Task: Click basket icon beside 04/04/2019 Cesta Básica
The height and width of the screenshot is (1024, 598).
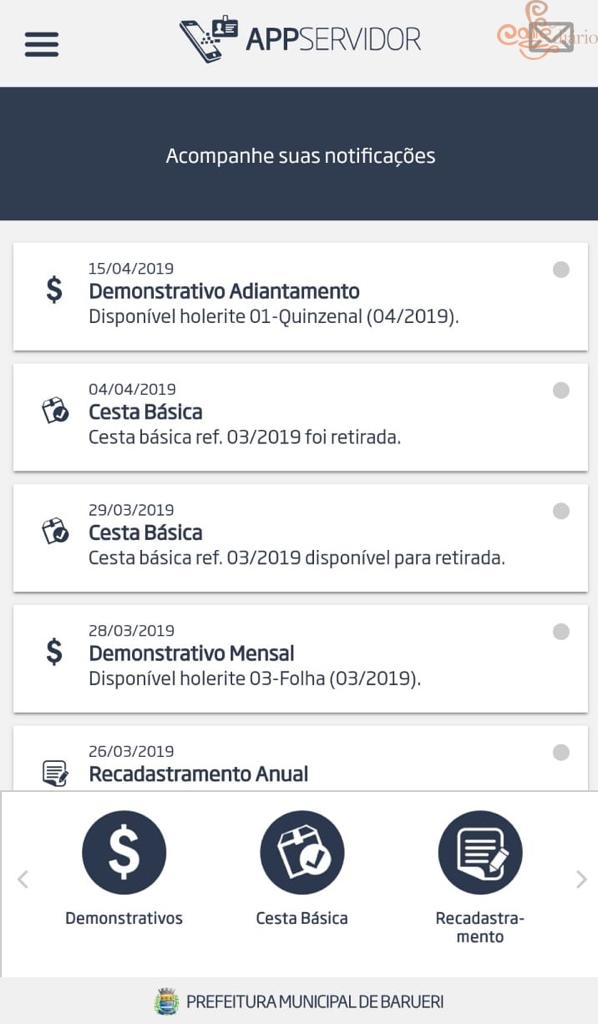Action: click(55, 411)
